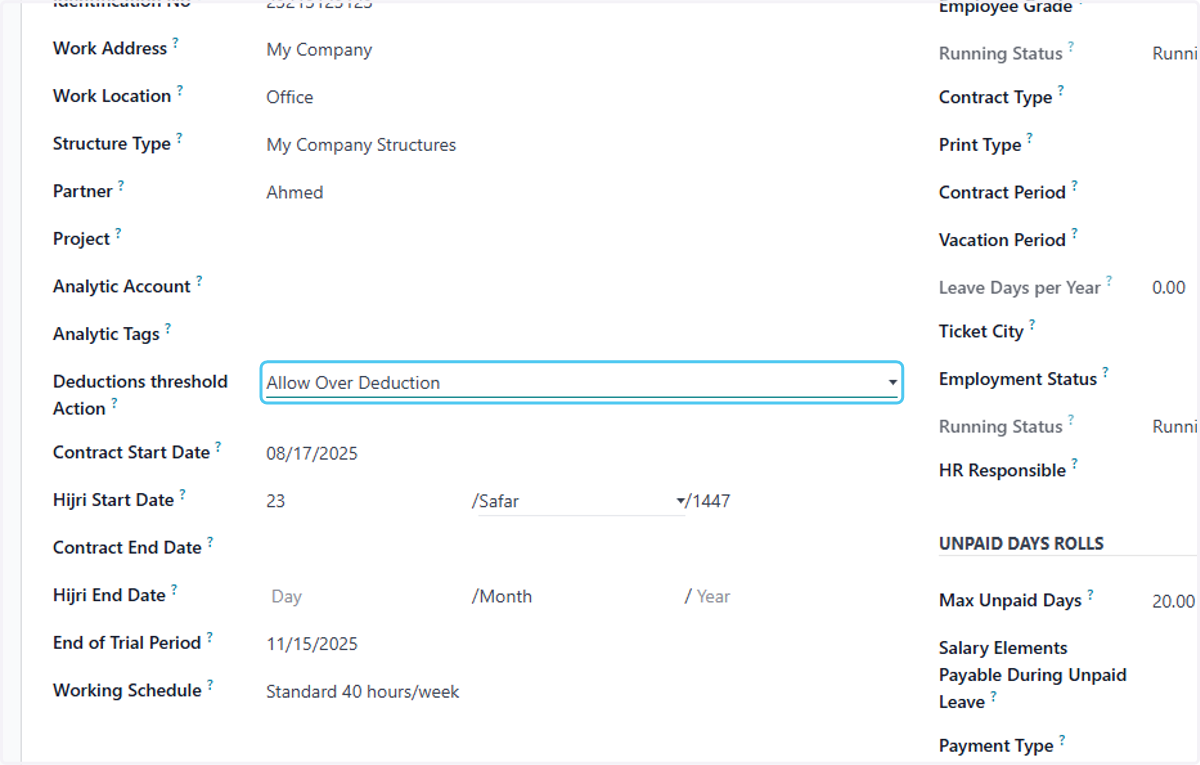
Task: Show help tooltip for Partner
Action: pos(121,185)
